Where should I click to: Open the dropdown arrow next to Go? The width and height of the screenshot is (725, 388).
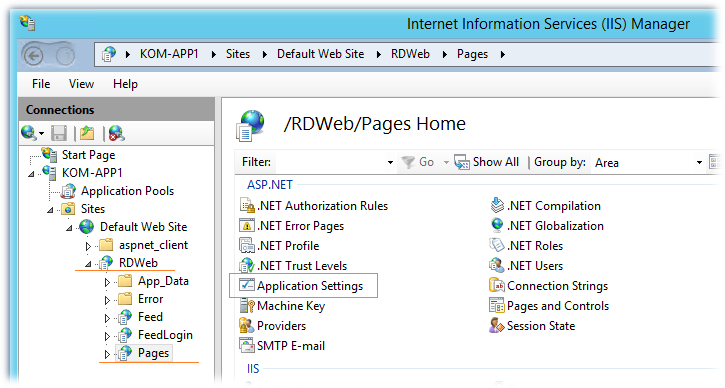point(446,162)
